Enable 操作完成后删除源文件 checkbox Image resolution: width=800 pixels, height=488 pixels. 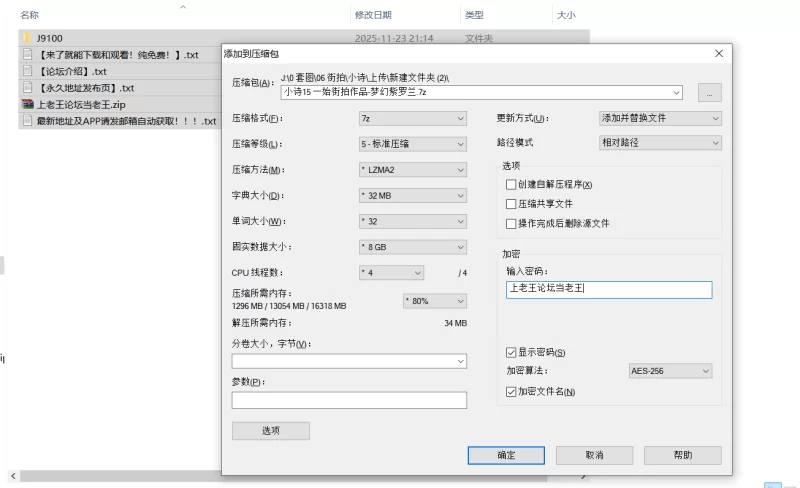[512, 223]
